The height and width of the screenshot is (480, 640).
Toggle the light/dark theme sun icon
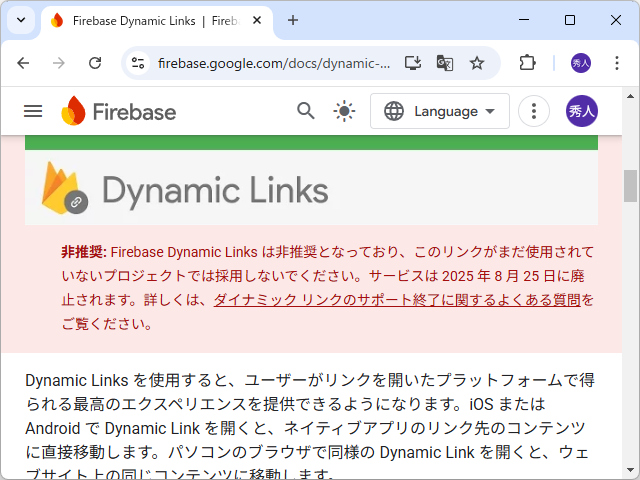coord(344,111)
